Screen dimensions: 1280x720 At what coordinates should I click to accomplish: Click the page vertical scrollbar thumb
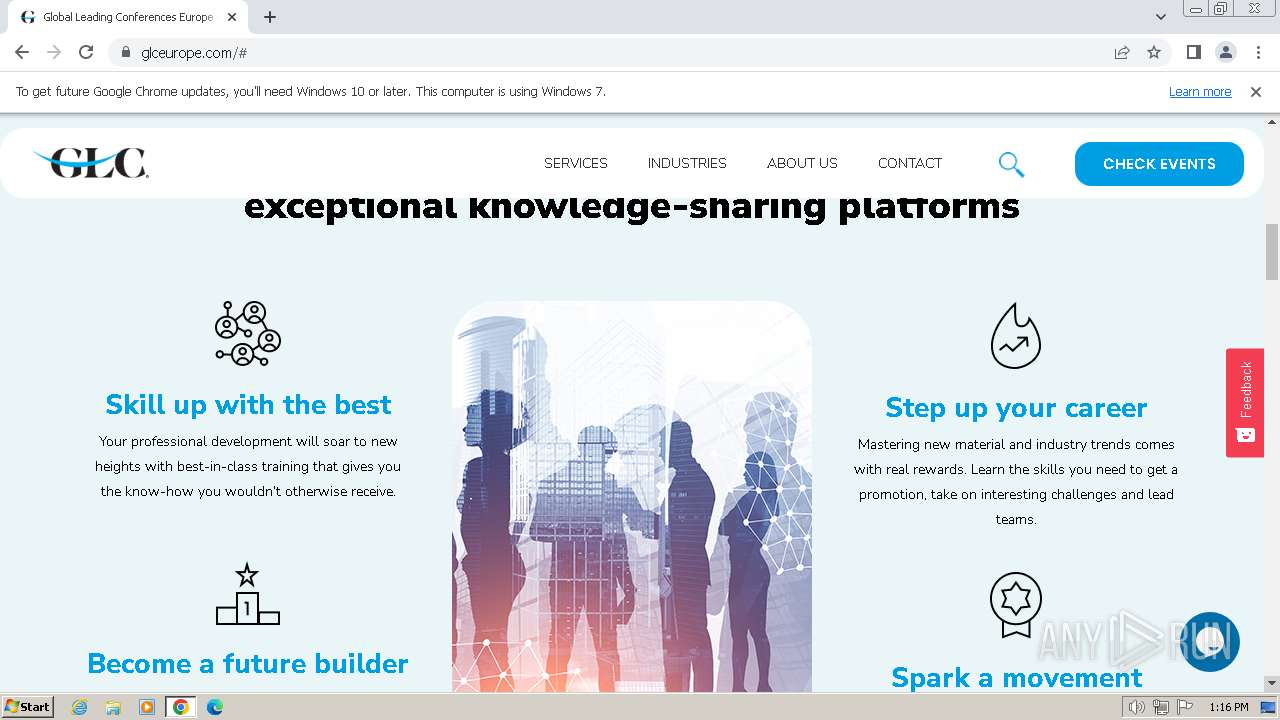[1272, 252]
